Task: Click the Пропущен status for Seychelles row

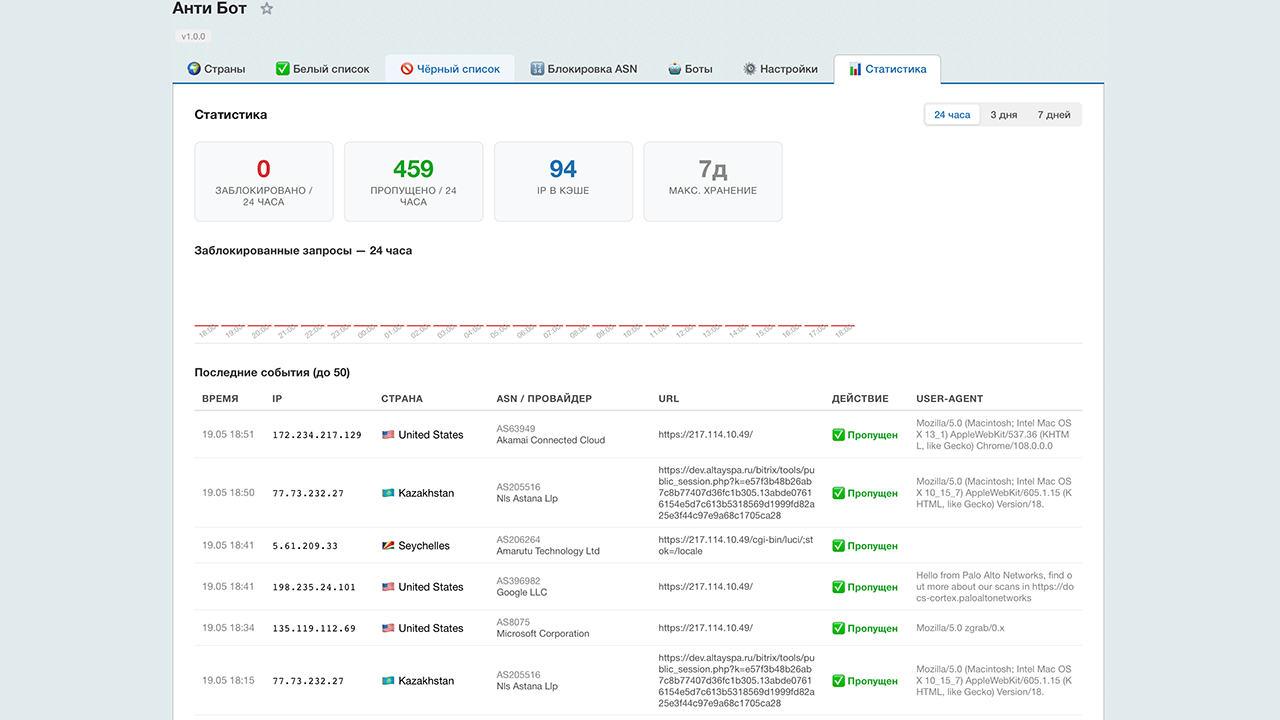Action: coord(865,546)
